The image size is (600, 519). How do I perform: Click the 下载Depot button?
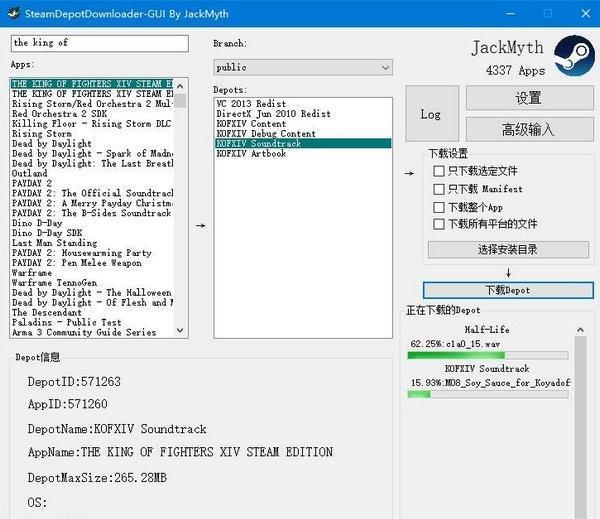point(508,290)
